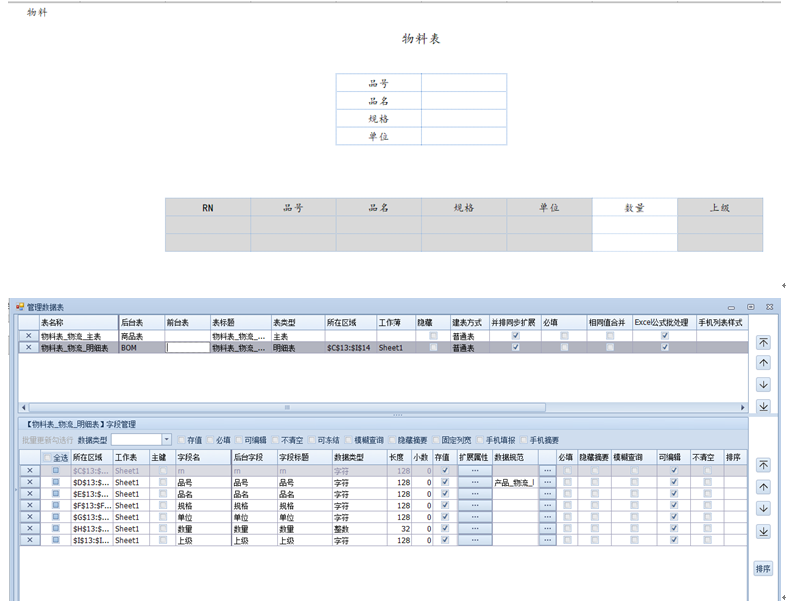The width and height of the screenshot is (786, 610).
Task: Open the 数据类型 dropdown
Action: (x=166, y=440)
